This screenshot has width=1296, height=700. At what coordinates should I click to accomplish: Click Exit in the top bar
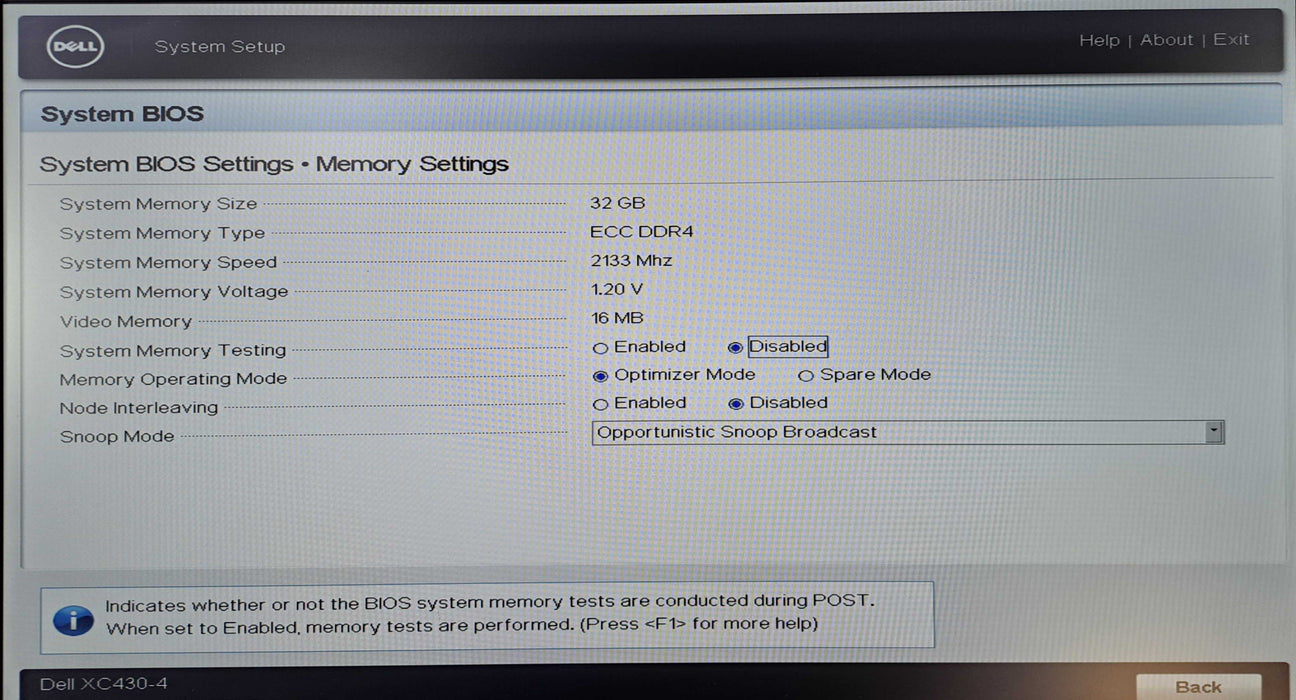[1231, 40]
